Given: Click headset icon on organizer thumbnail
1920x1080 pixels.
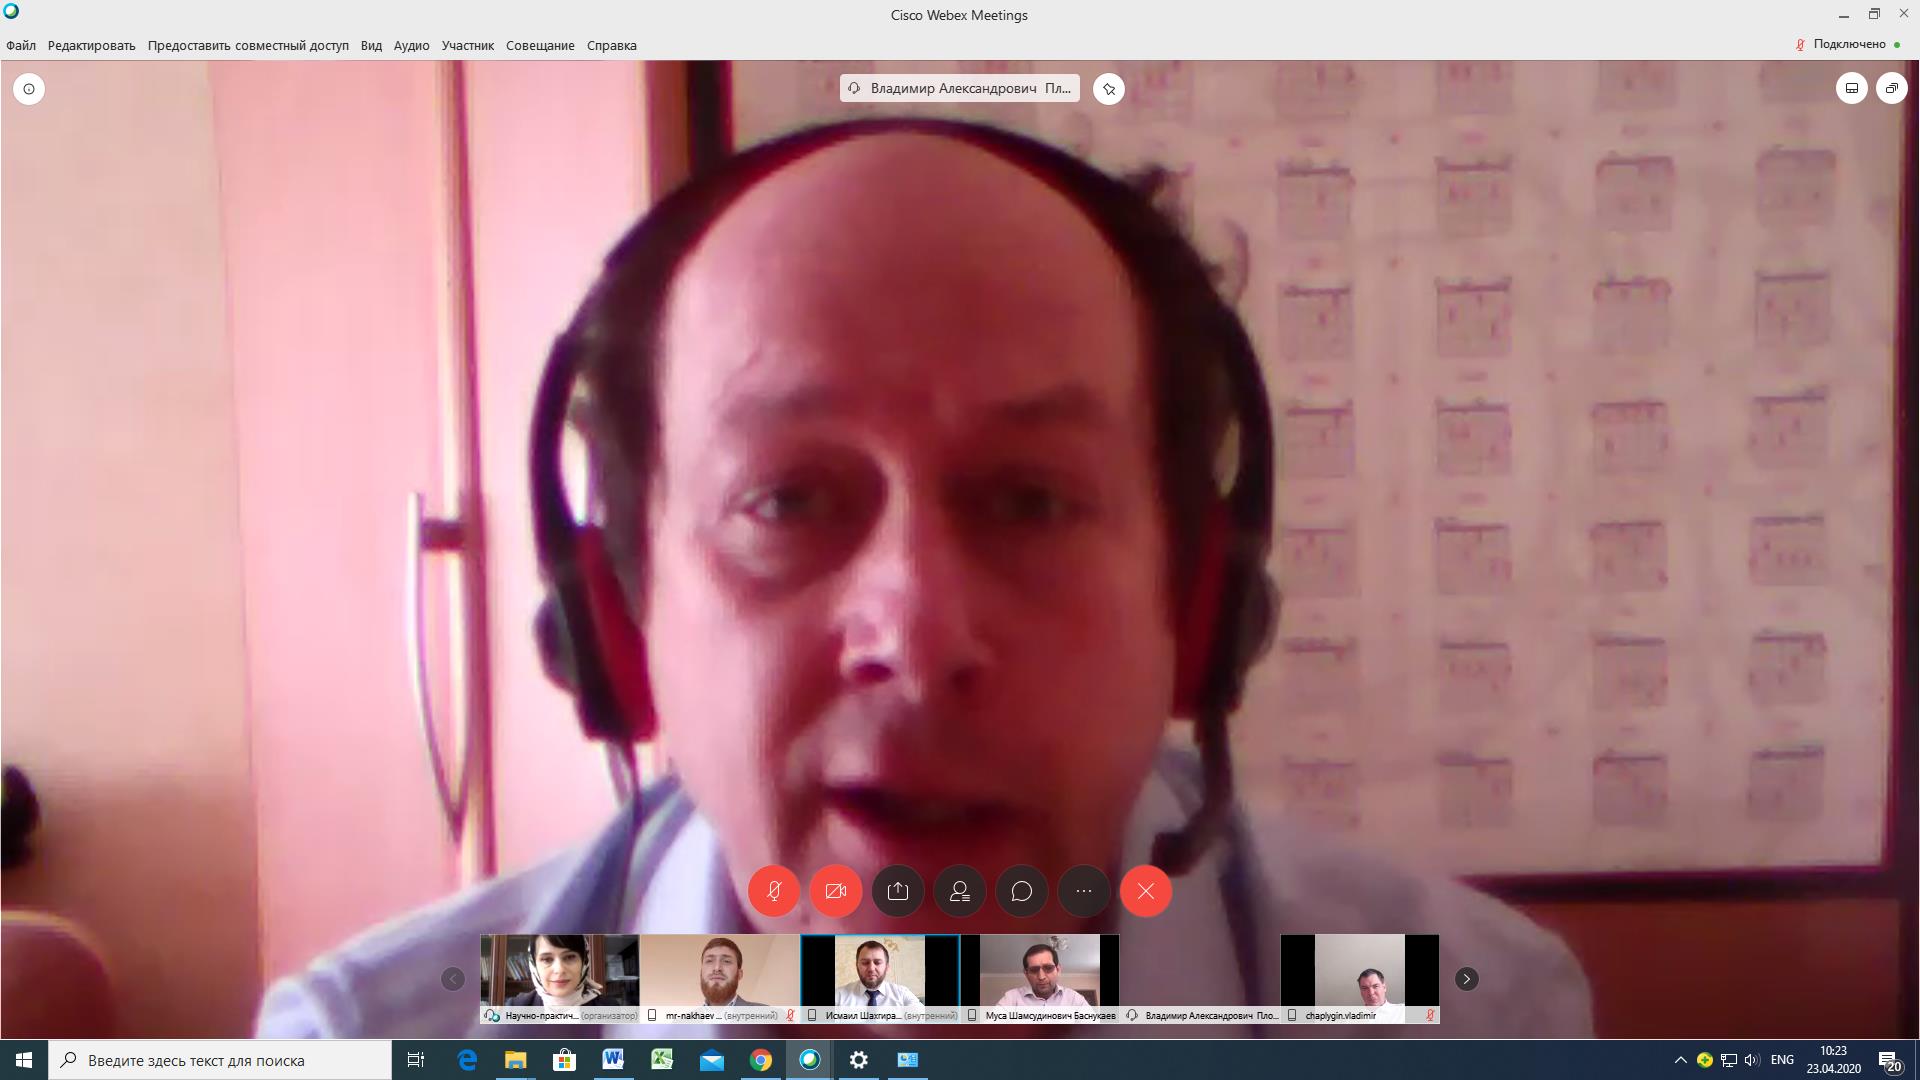Looking at the screenshot, I should (491, 1015).
